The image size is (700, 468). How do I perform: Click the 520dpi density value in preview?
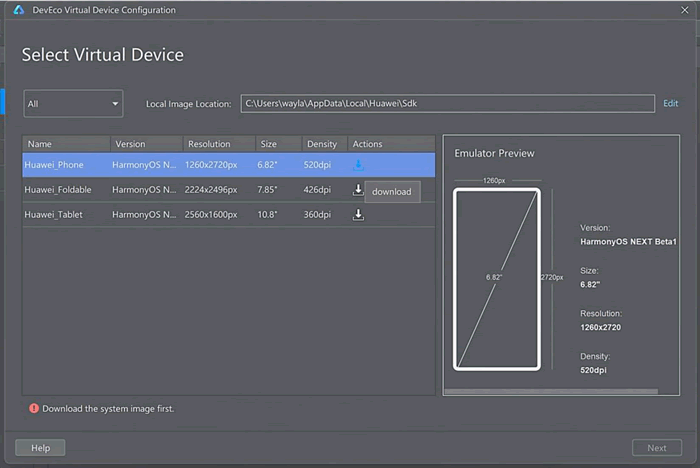[x=593, y=370]
